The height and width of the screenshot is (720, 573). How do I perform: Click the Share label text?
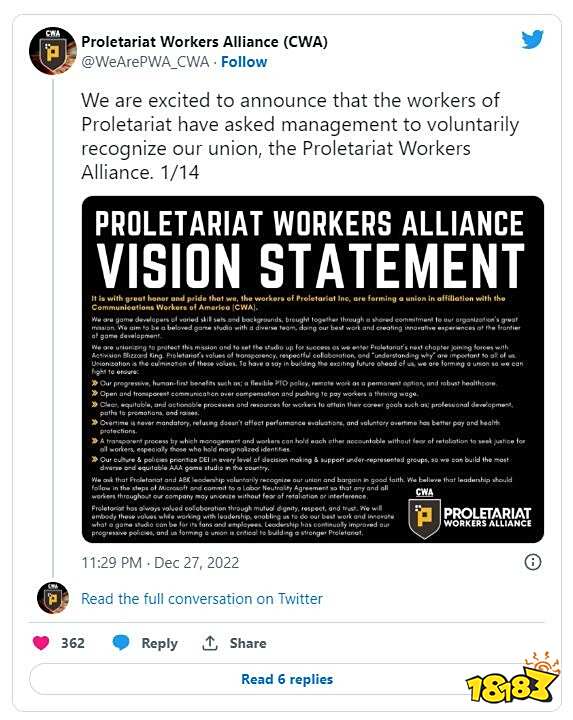coord(248,643)
